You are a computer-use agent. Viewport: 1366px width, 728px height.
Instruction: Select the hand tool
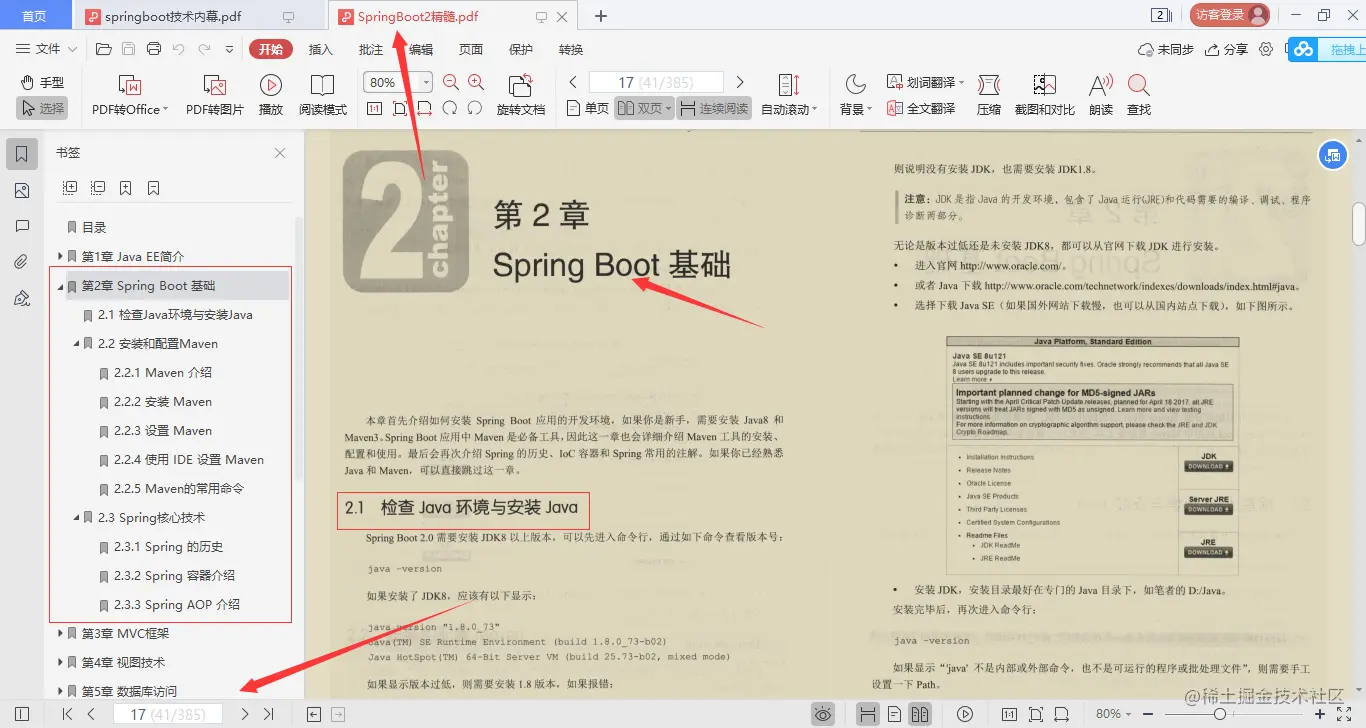(x=41, y=83)
